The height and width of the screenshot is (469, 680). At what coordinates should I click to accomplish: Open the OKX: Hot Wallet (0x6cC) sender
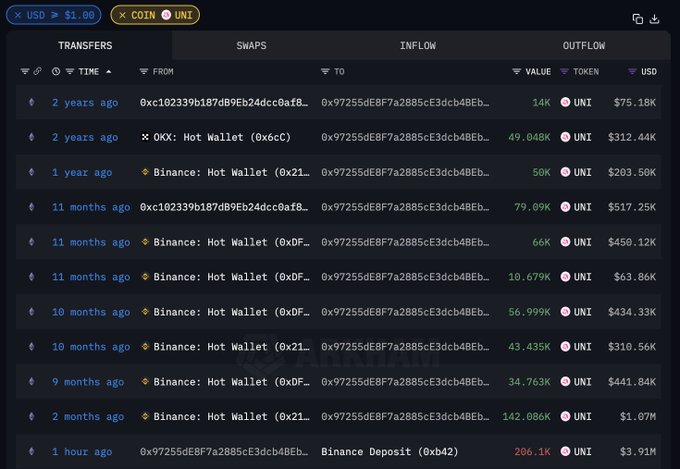222,138
